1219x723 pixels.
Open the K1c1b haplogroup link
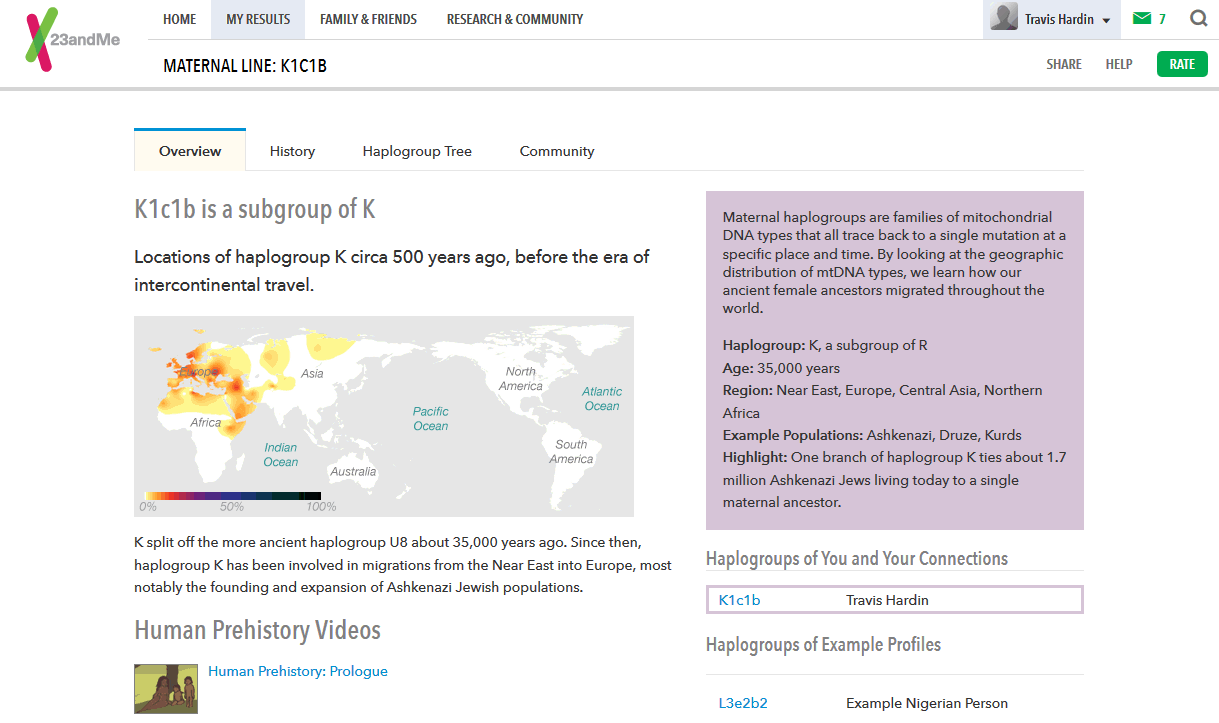tap(739, 600)
